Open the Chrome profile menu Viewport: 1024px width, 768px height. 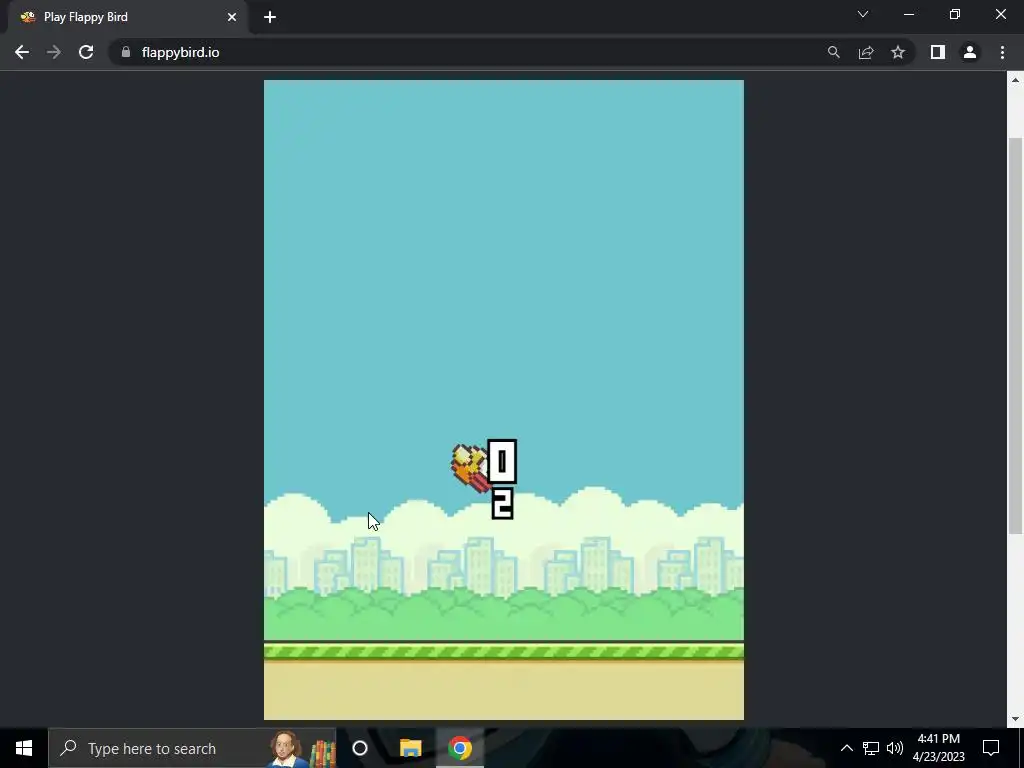click(x=970, y=52)
